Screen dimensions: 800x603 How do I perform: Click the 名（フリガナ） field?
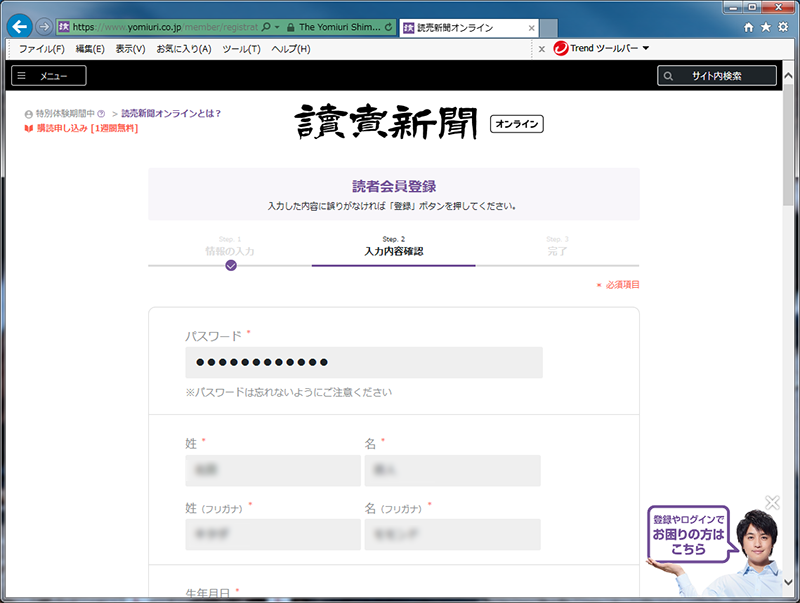pos(453,535)
